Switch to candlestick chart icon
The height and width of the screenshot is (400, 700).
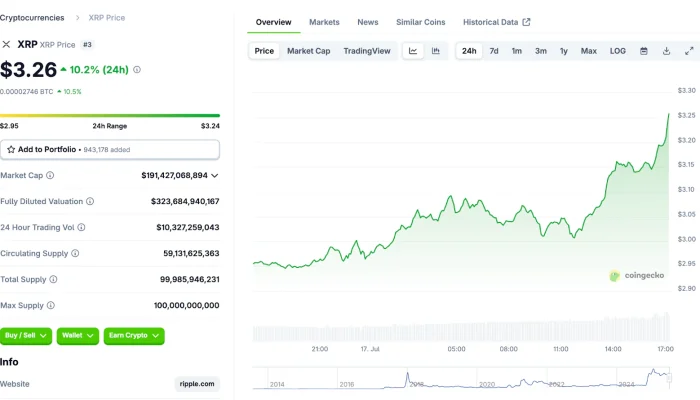(x=436, y=51)
